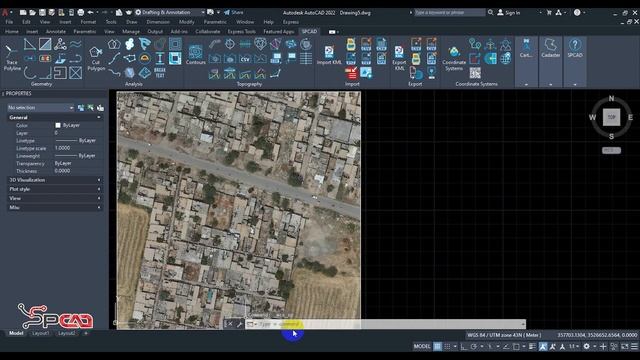Image resolution: width=640 pixels, height=360 pixels.
Task: Open the Dimension menu
Action: point(158,22)
